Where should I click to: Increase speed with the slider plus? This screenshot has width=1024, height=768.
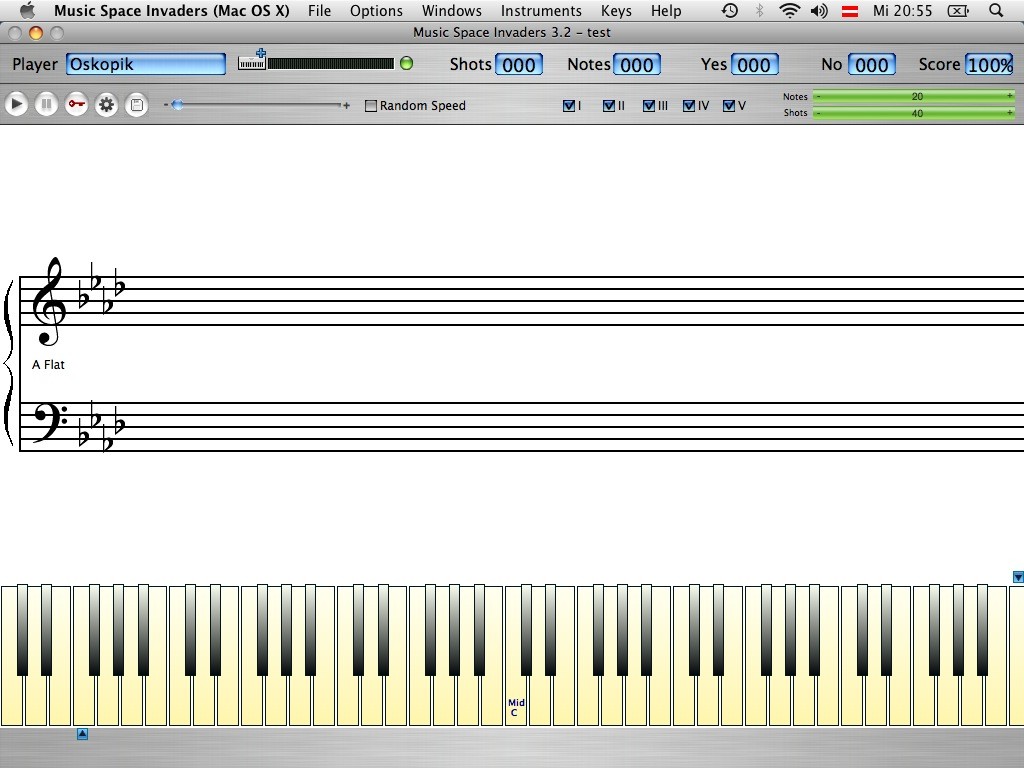click(x=346, y=105)
